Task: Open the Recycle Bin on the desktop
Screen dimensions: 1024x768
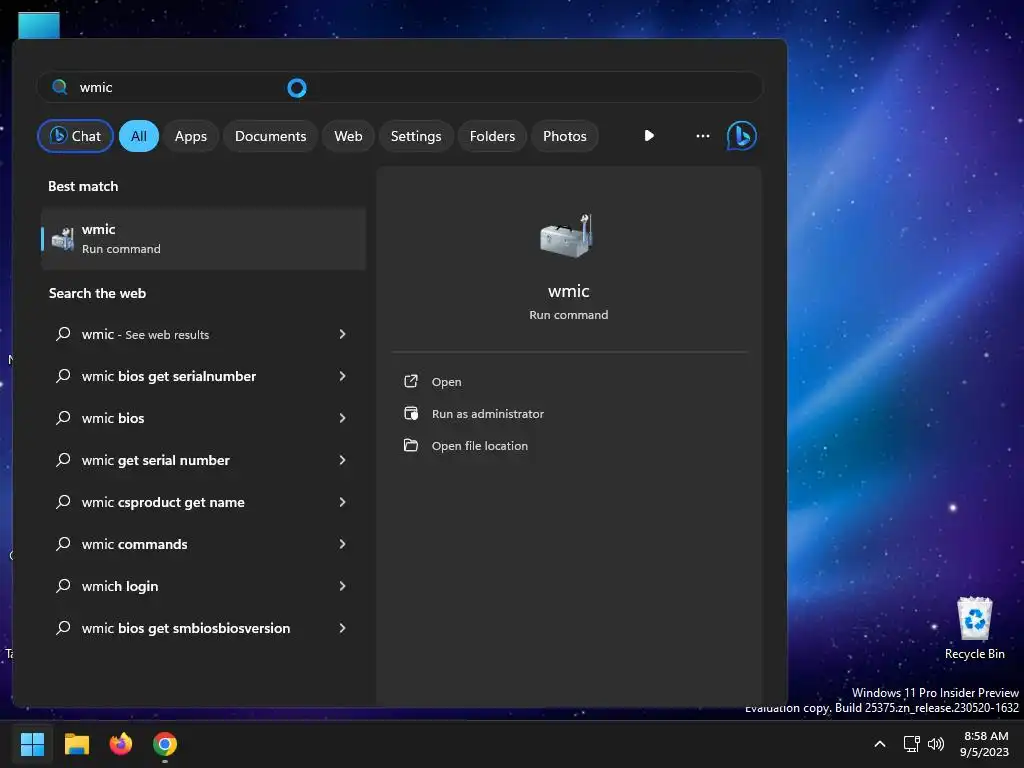Action: (x=974, y=628)
